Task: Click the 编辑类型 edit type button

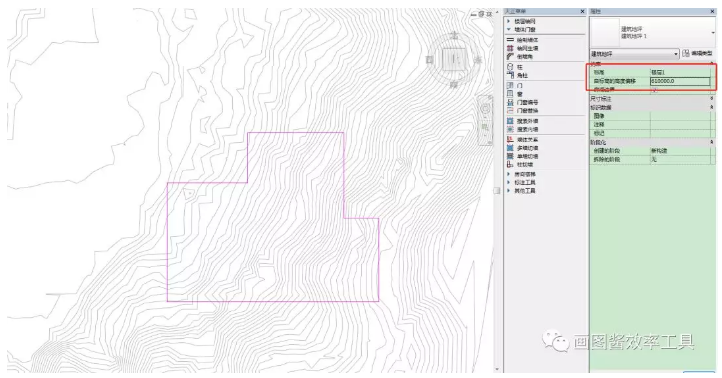Action: [699, 54]
